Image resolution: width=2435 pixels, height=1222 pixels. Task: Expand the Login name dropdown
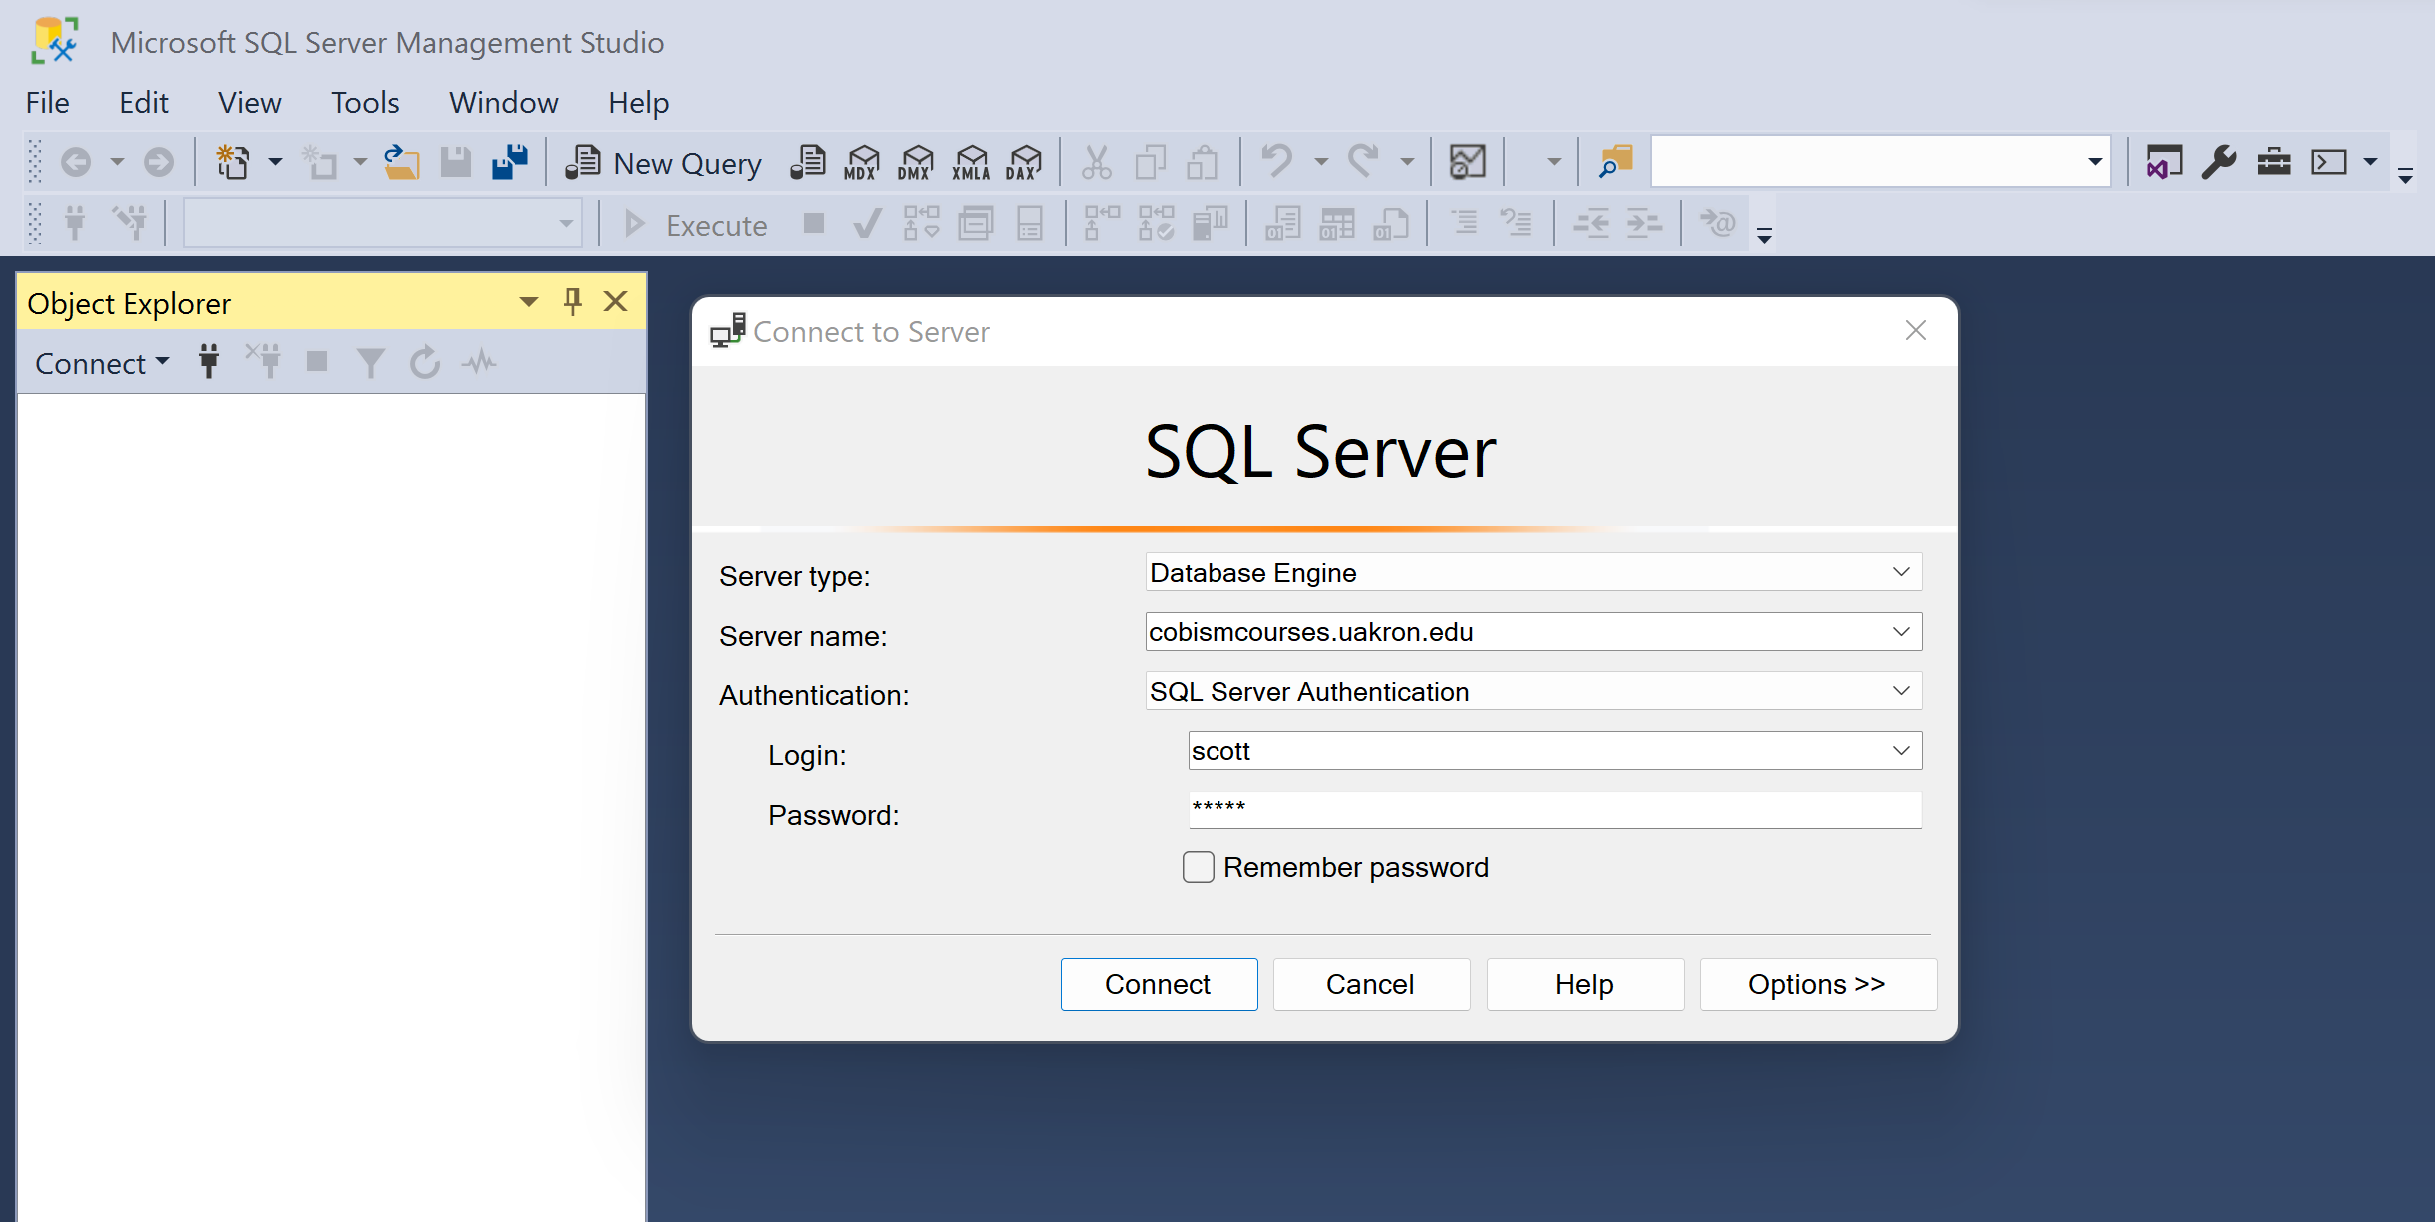(1900, 751)
